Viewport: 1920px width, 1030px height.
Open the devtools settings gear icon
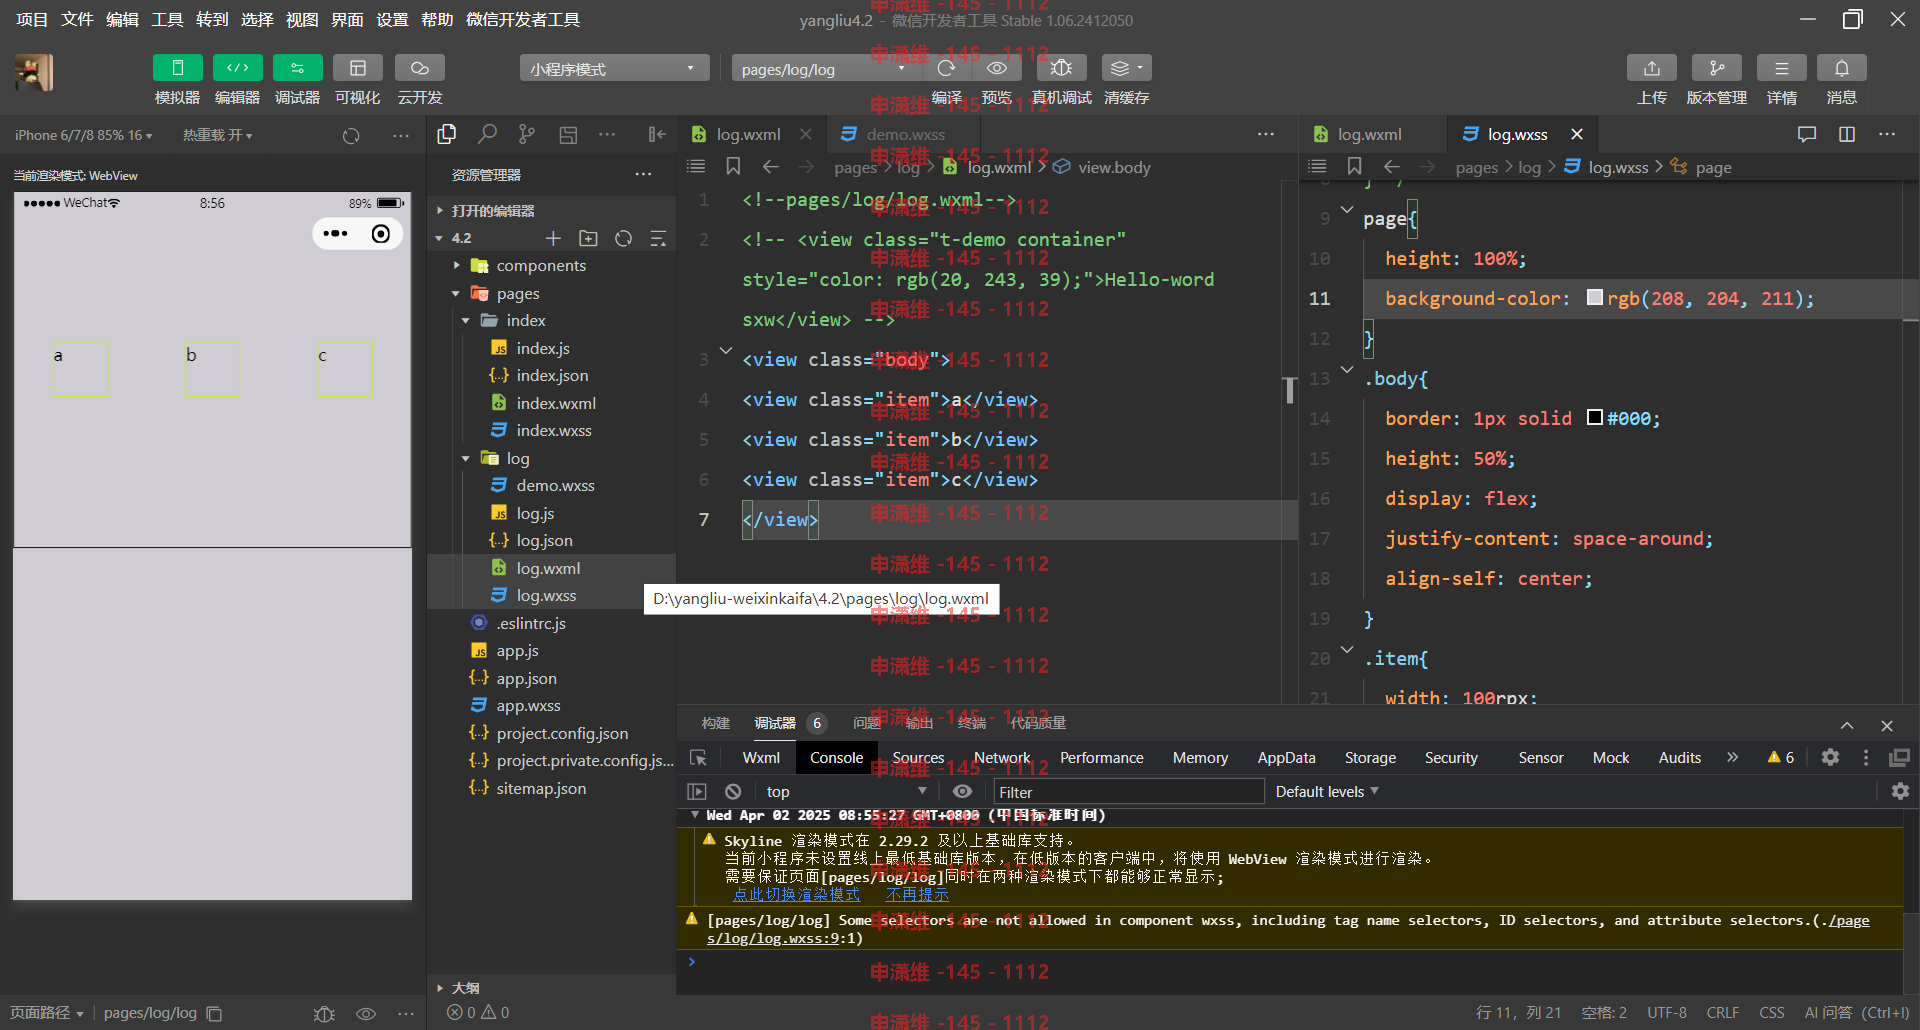click(x=1830, y=757)
